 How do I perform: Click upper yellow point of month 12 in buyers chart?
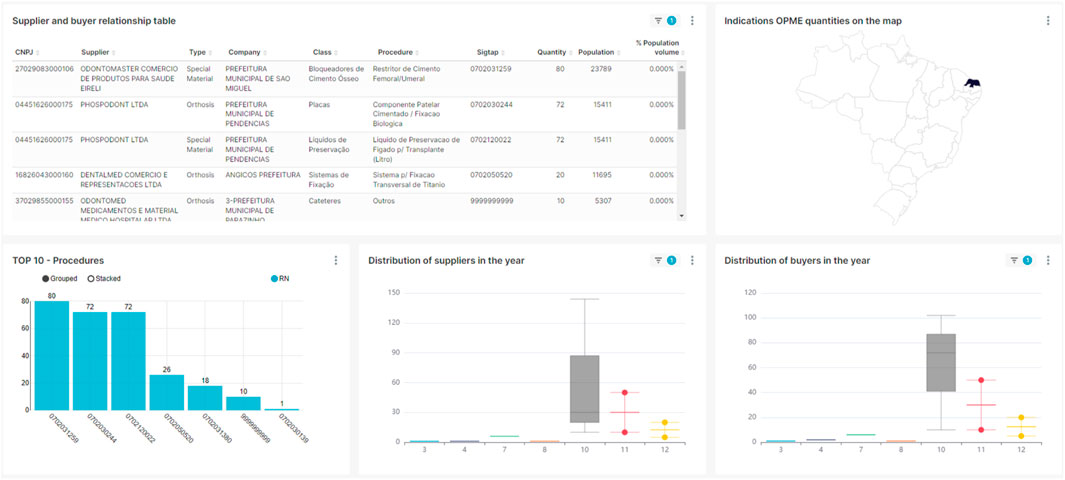[1021, 418]
